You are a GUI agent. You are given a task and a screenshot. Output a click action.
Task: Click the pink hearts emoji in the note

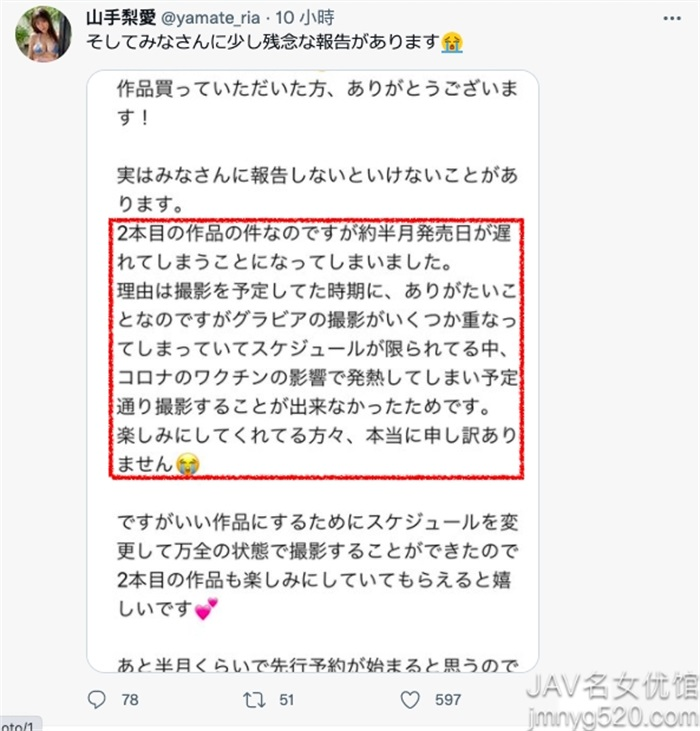pyautogui.click(x=206, y=608)
